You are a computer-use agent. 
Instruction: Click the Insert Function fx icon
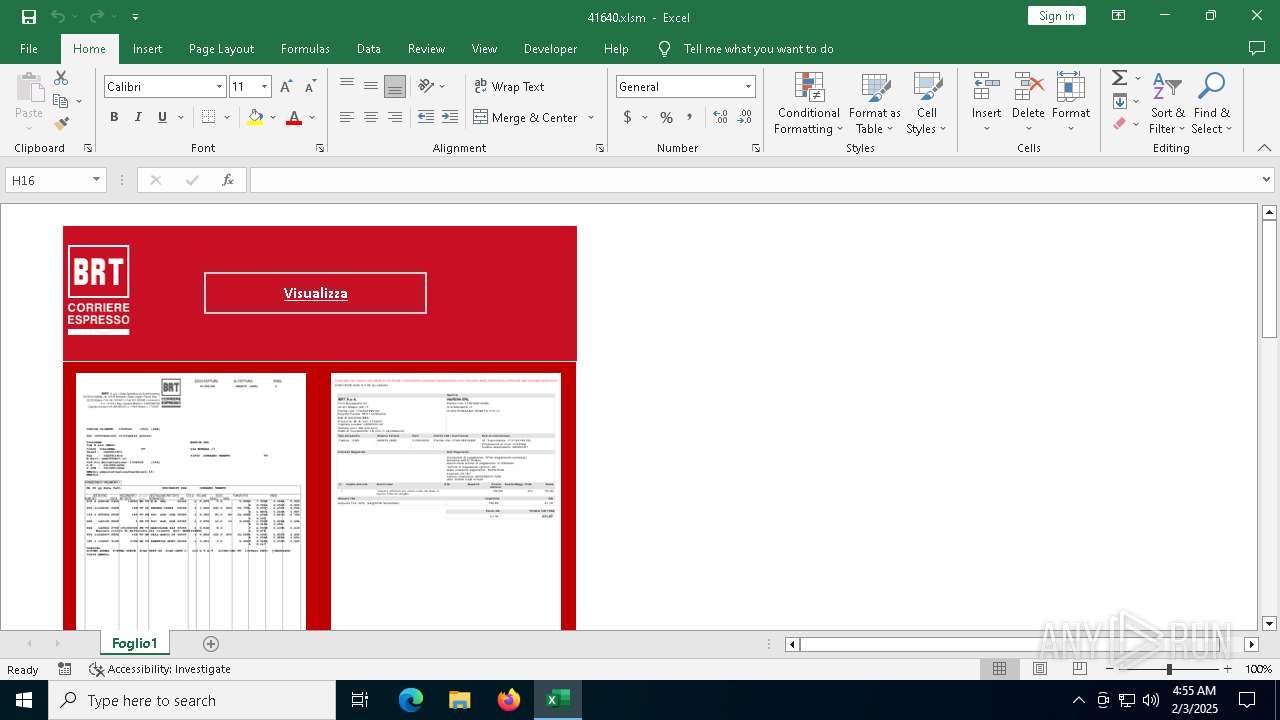[228, 180]
